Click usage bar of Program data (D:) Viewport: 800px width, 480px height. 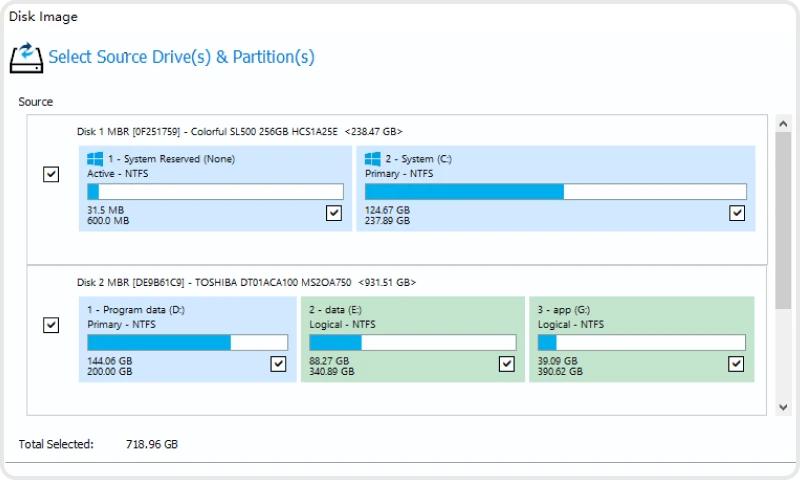(188, 342)
